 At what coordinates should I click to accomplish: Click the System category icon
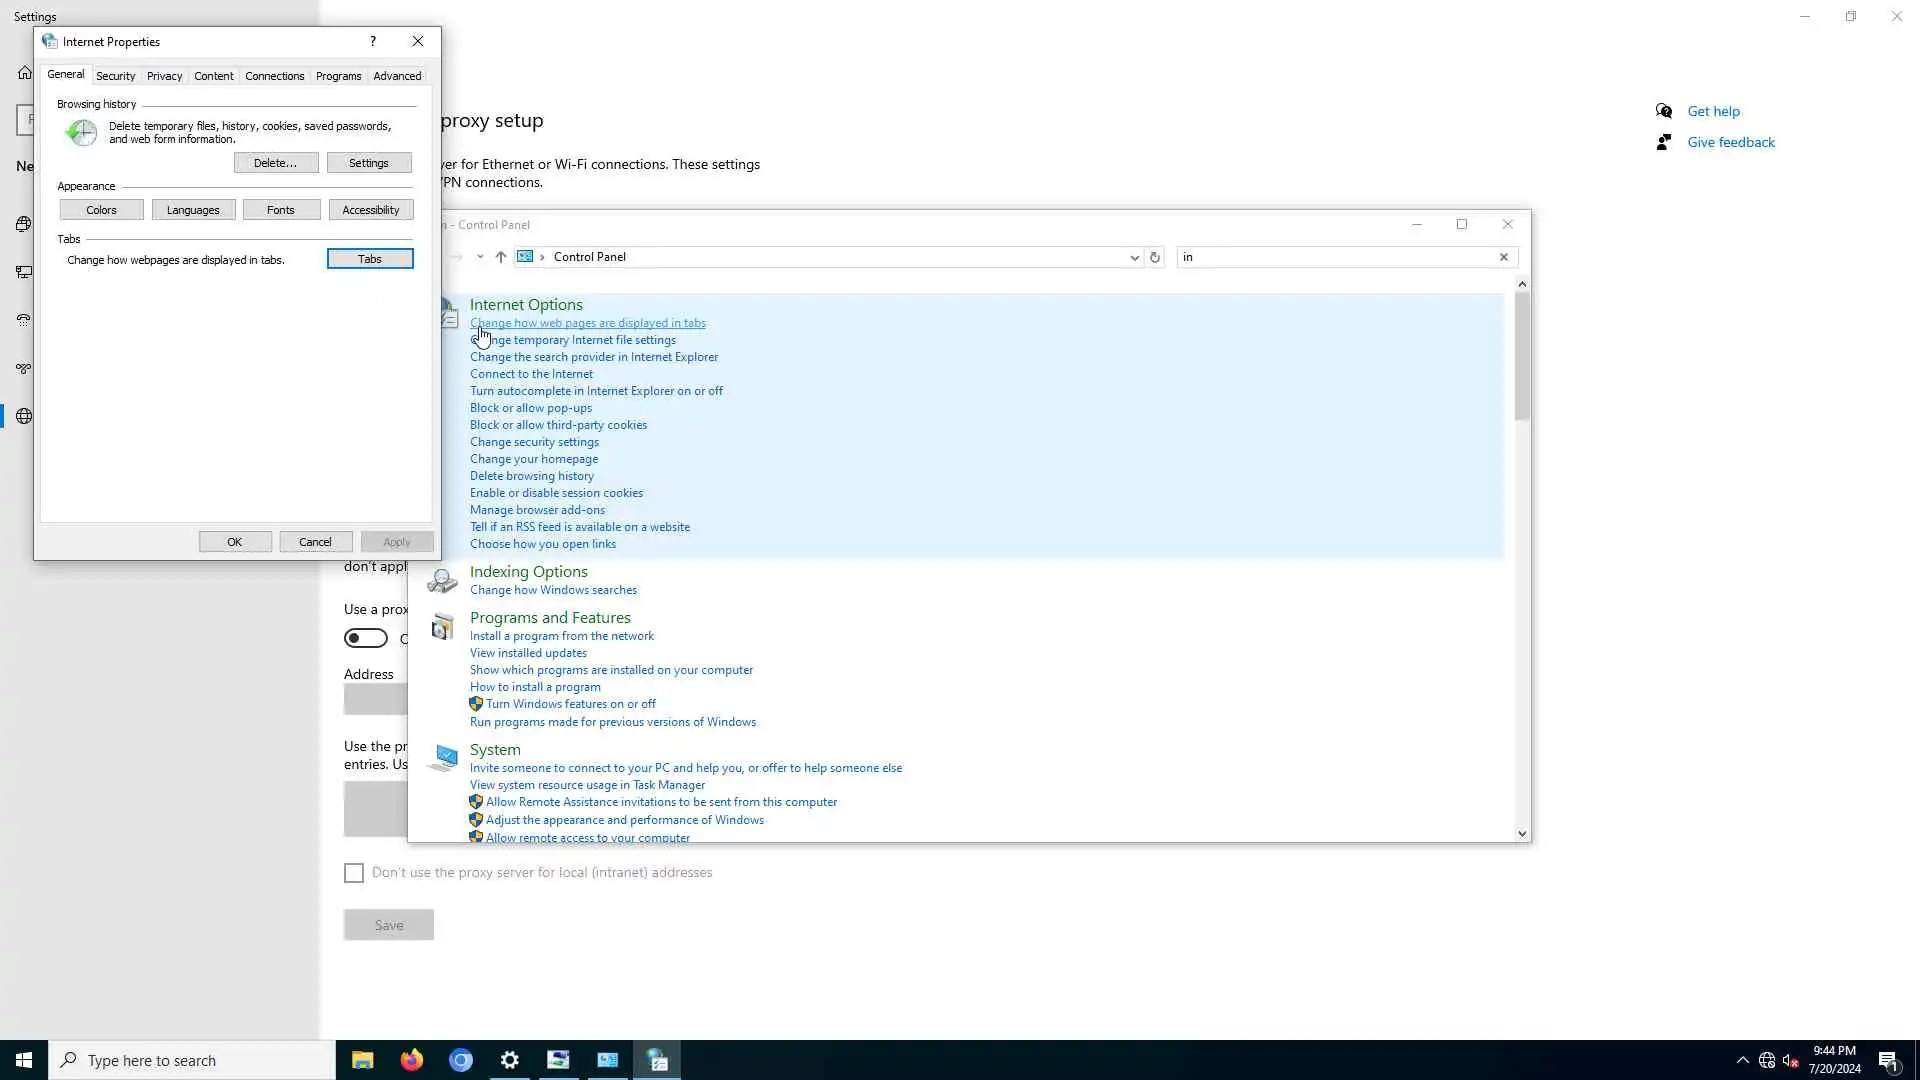coord(442,757)
